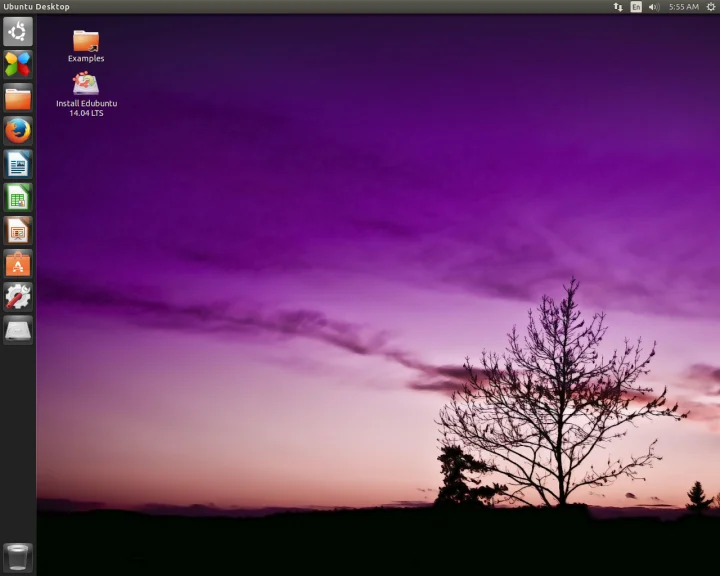This screenshot has height=576, width=720.
Task: Open the Trash in the launcher
Action: pyautogui.click(x=18, y=556)
